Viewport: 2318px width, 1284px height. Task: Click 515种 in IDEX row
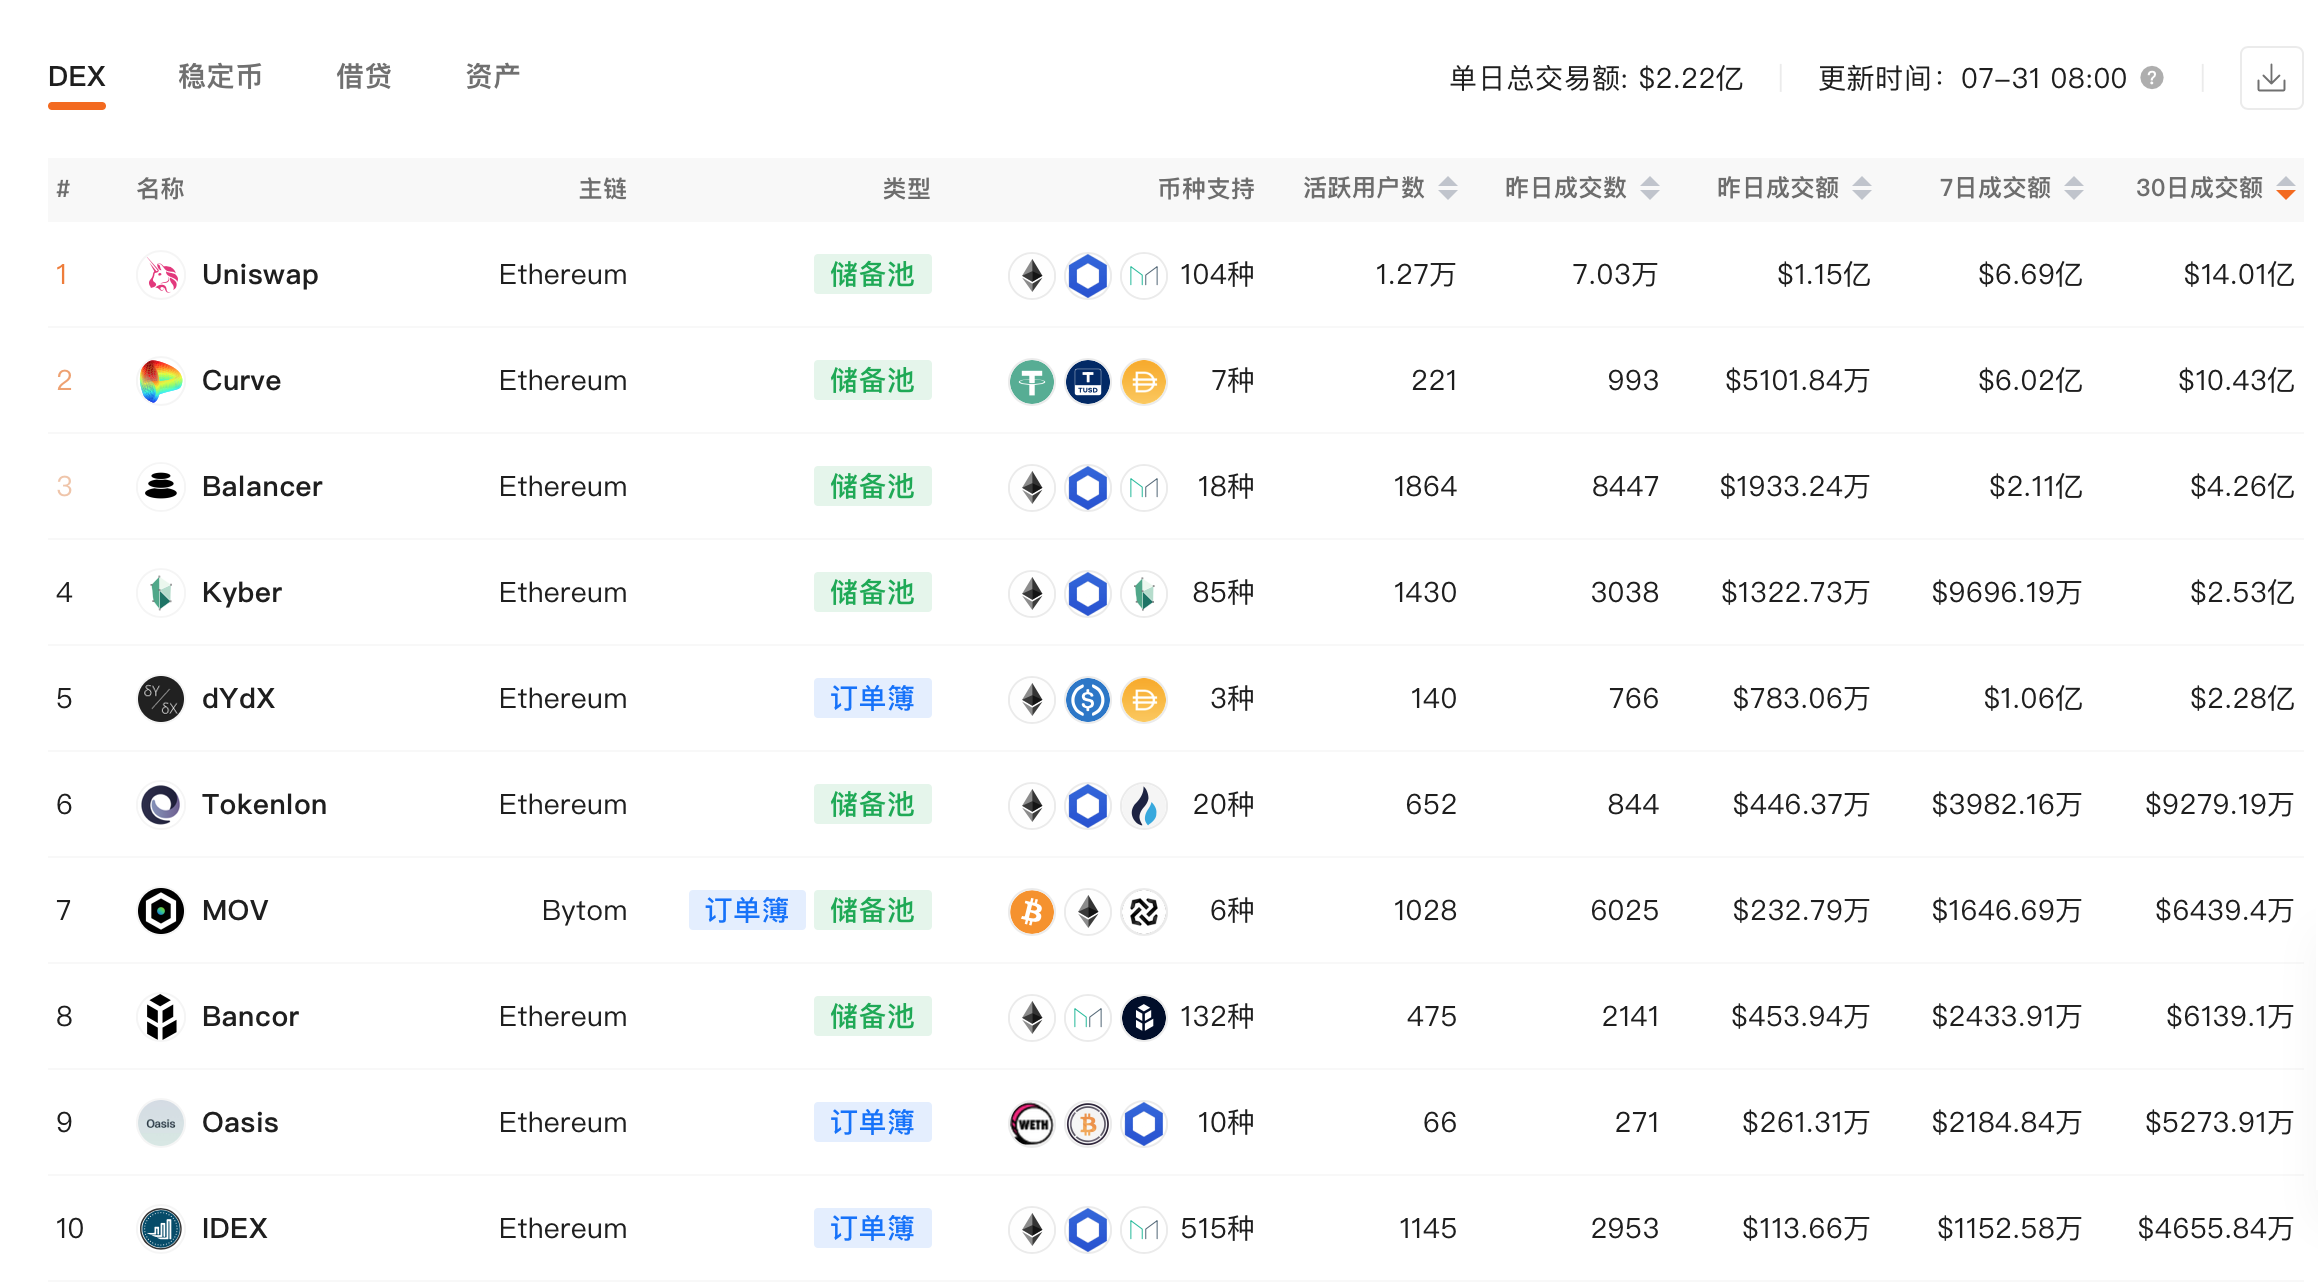pos(1217,1229)
